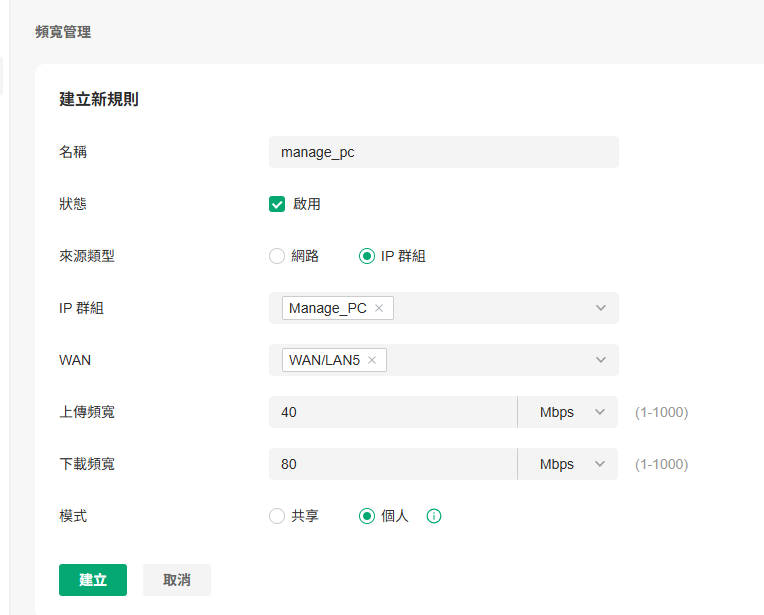Expand the IP 群組 dropdown chevron
Screen dimensions: 764x615
coord(601,308)
